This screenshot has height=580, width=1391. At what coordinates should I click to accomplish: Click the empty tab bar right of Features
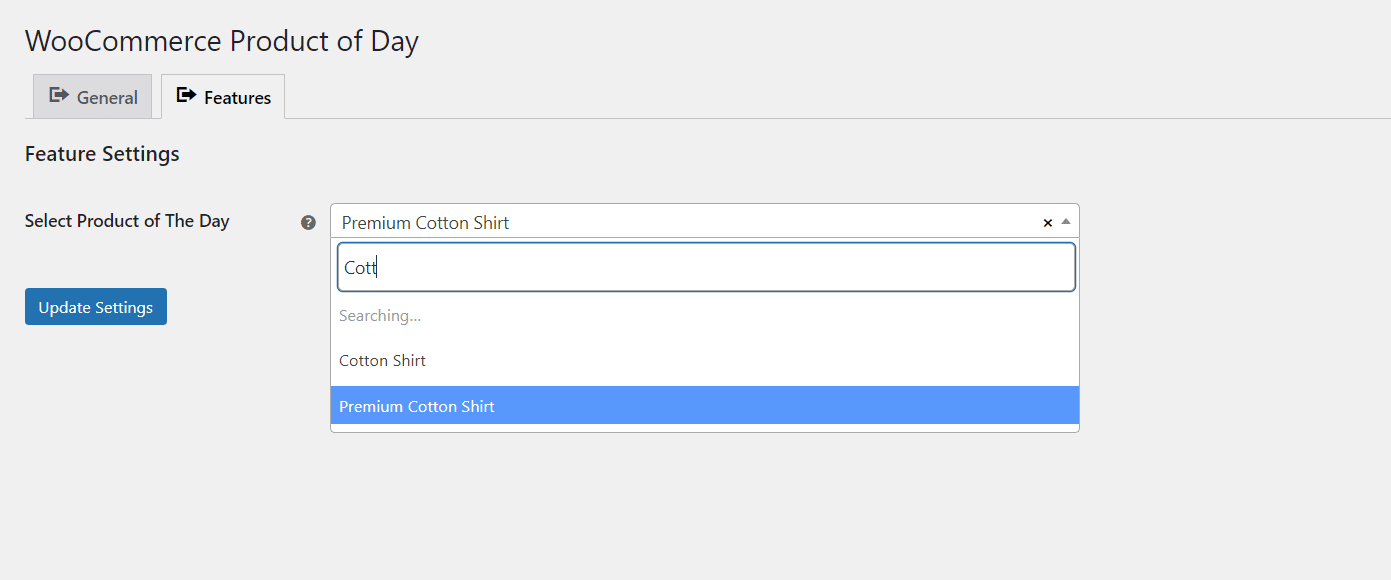[x=800, y=97]
